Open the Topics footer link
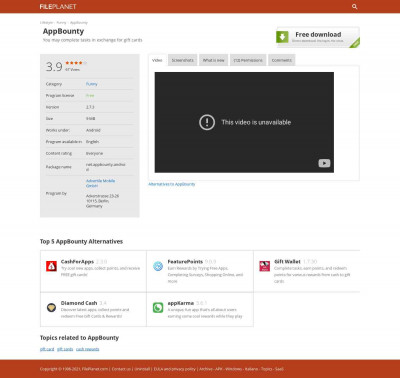This screenshot has width=400, height=378. [267, 369]
